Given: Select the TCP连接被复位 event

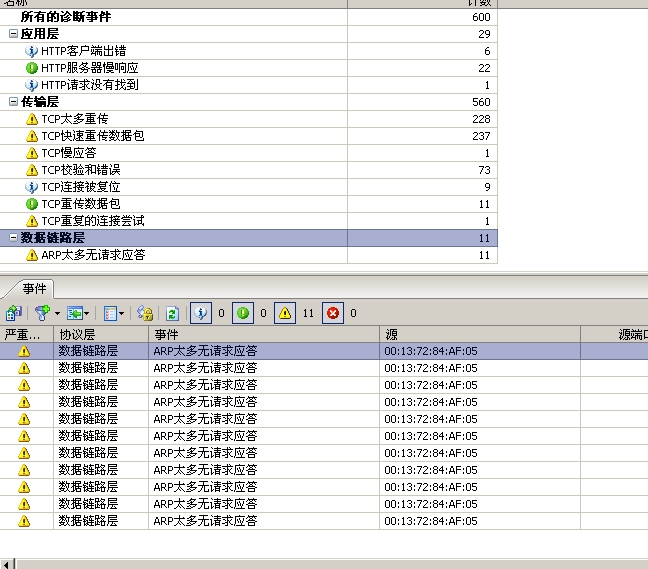Looking at the screenshot, I should click(248, 187).
